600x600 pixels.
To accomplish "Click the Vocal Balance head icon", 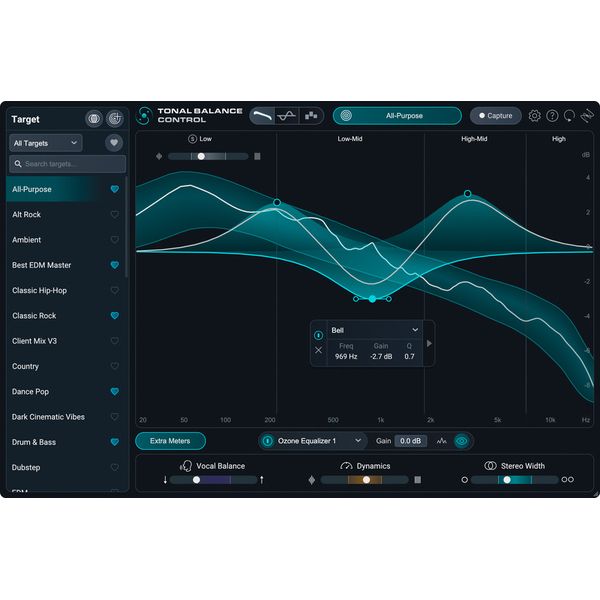I will click(186, 466).
